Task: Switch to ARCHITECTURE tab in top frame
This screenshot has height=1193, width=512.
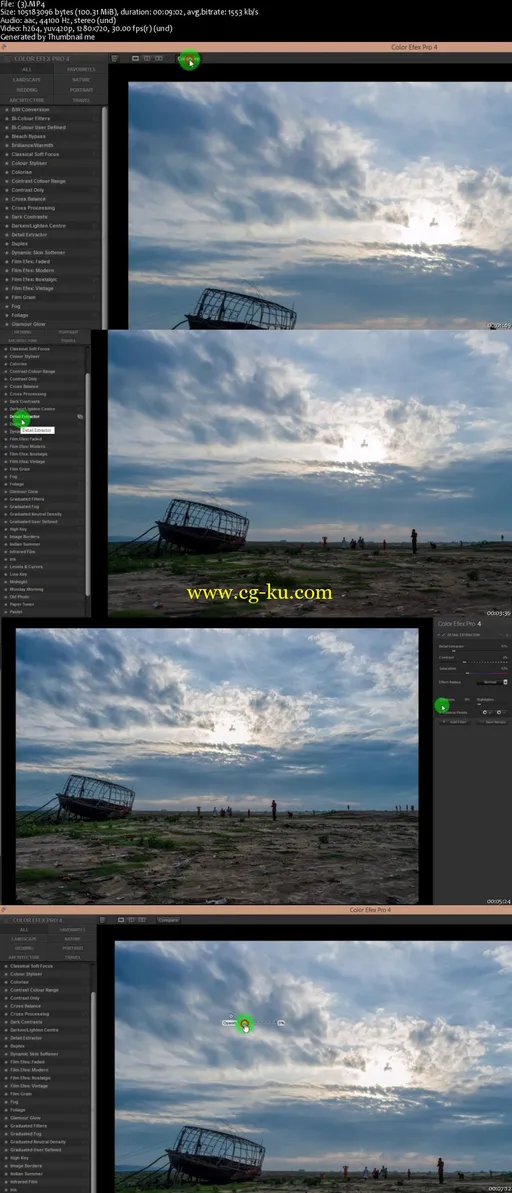Action: point(27,100)
